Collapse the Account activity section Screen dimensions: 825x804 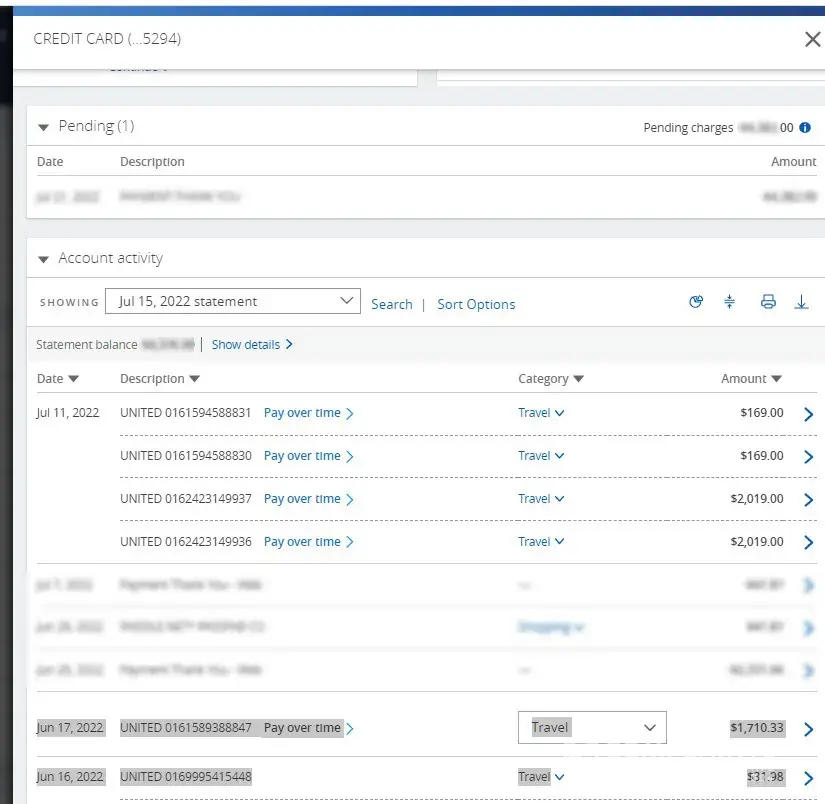(43, 259)
